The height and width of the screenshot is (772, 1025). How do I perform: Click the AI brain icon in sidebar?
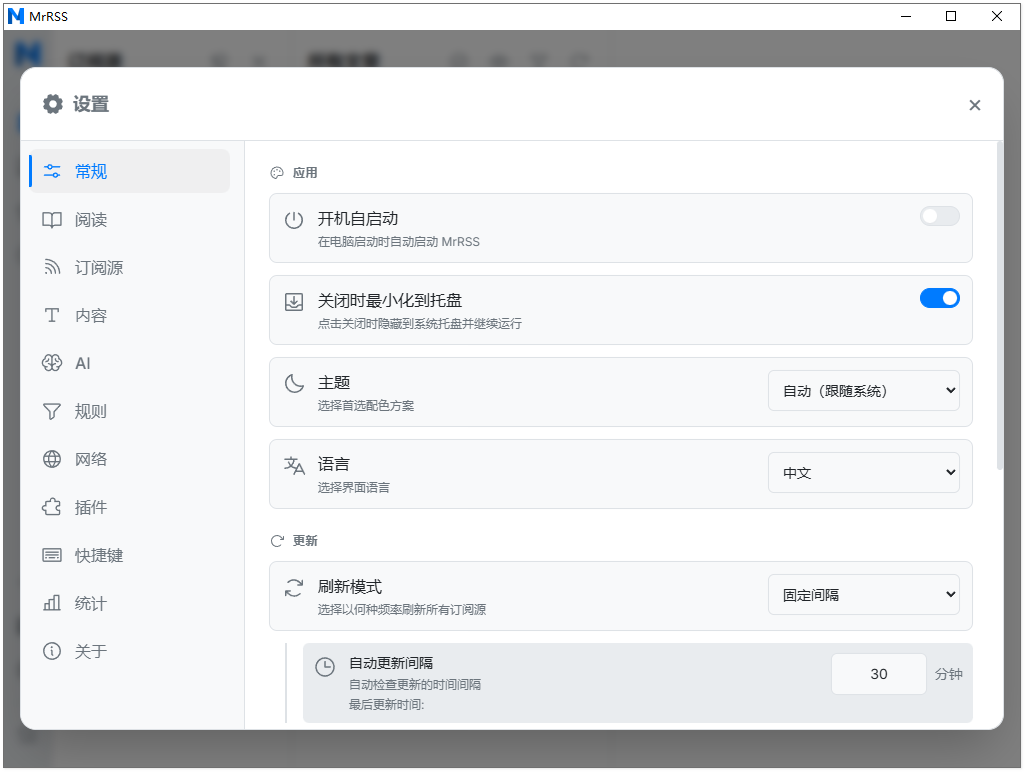(52, 363)
